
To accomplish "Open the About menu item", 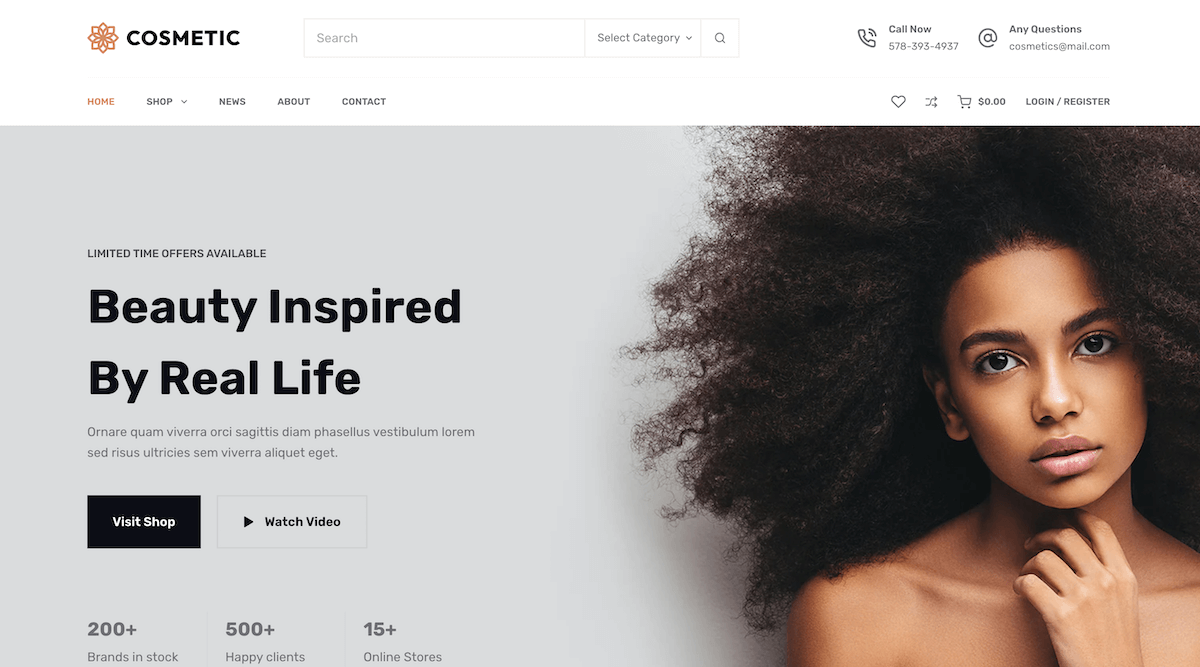I will [294, 101].
